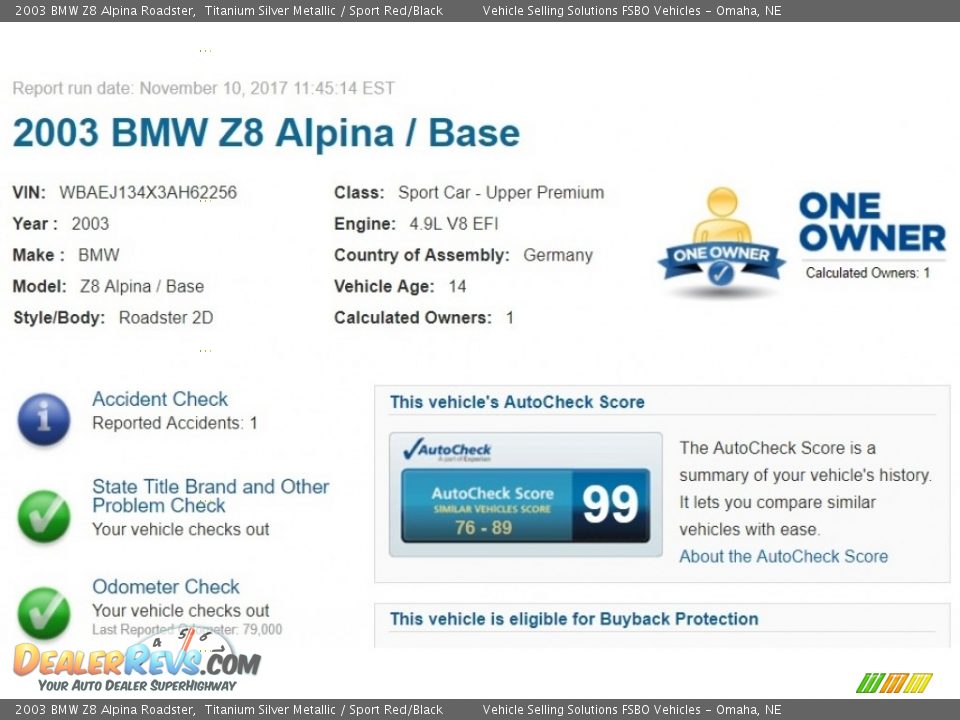Click the green checkmark icon beside State Title Brand check
Viewport: 960px width, 720px height.
click(44, 516)
